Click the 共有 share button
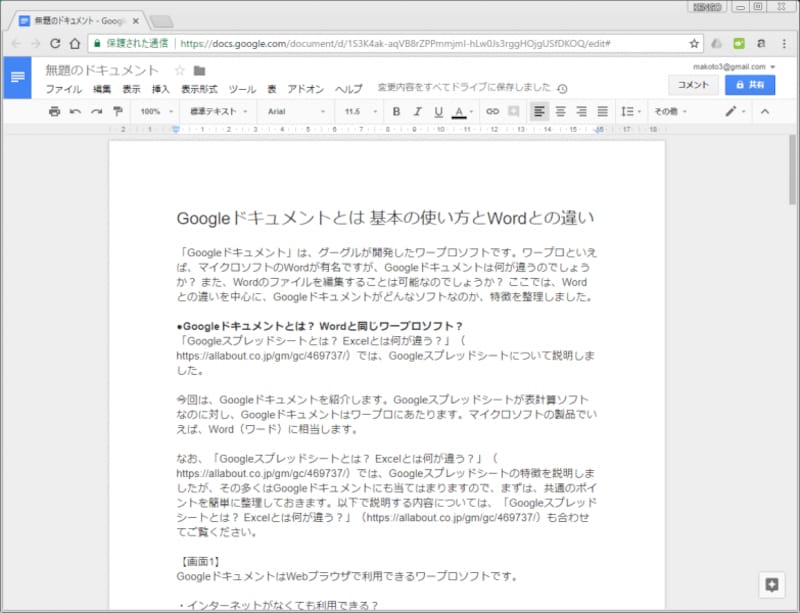This screenshot has height=613, width=800. click(749, 84)
